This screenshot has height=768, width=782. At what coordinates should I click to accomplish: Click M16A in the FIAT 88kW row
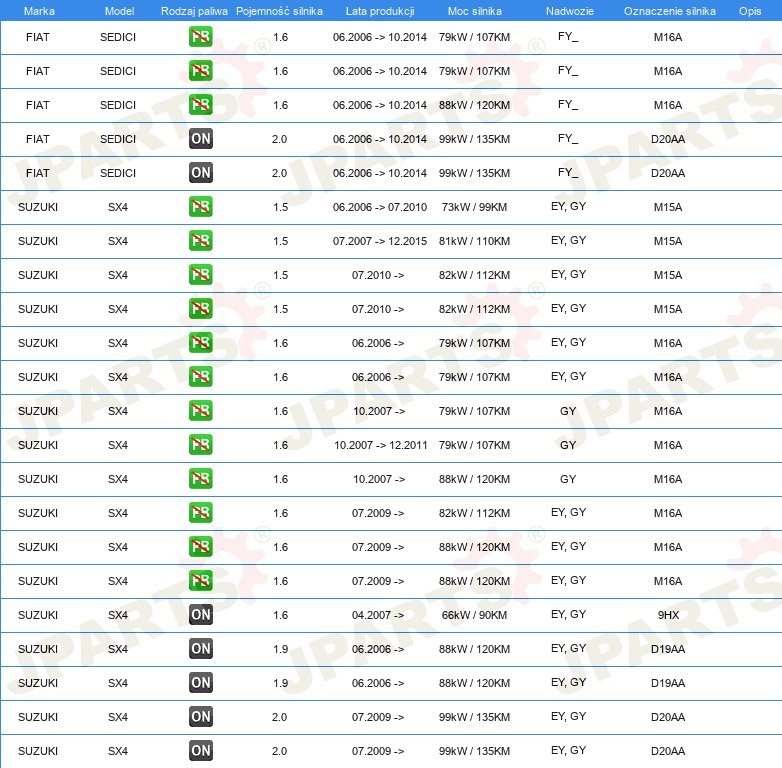pos(668,105)
